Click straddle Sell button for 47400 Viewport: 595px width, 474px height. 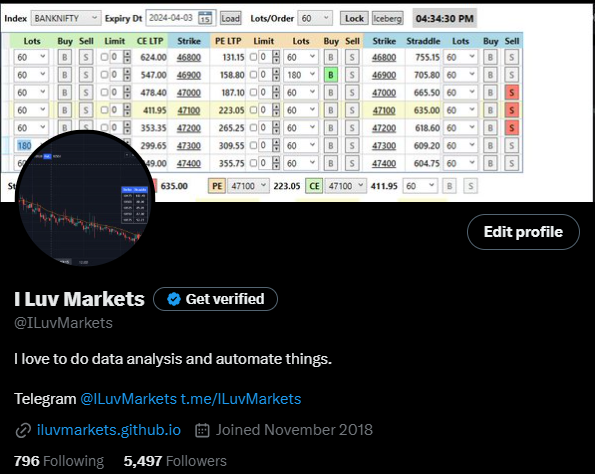click(x=512, y=163)
